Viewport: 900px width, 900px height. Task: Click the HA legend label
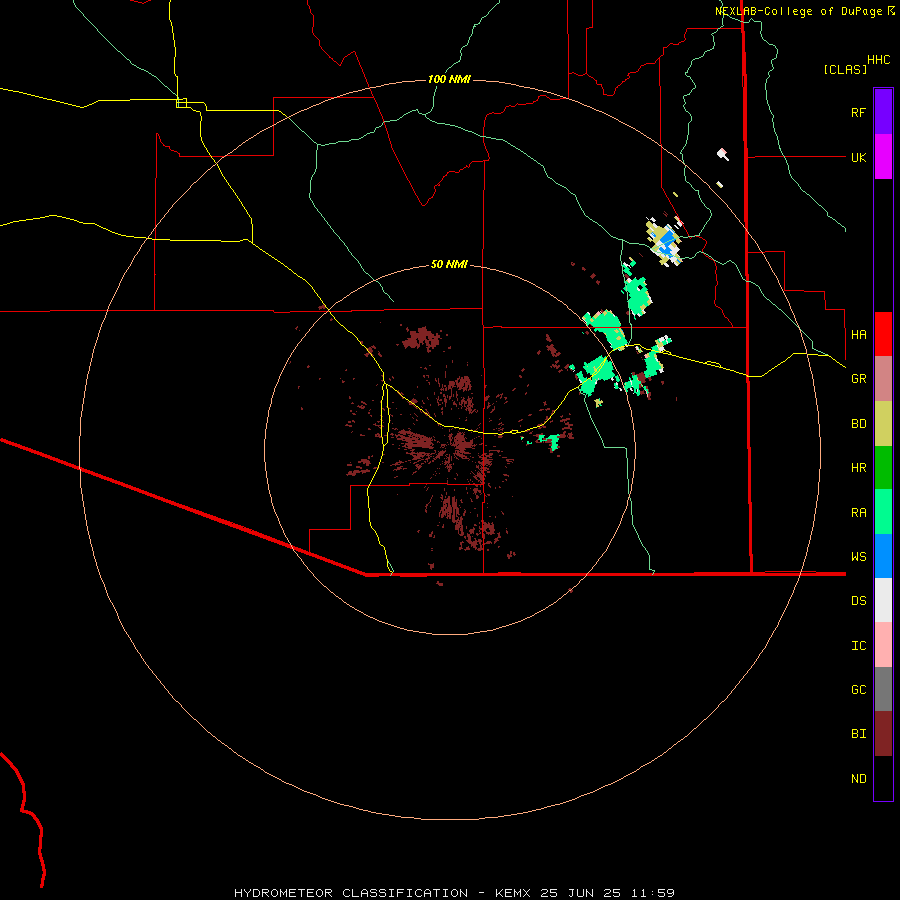(859, 335)
